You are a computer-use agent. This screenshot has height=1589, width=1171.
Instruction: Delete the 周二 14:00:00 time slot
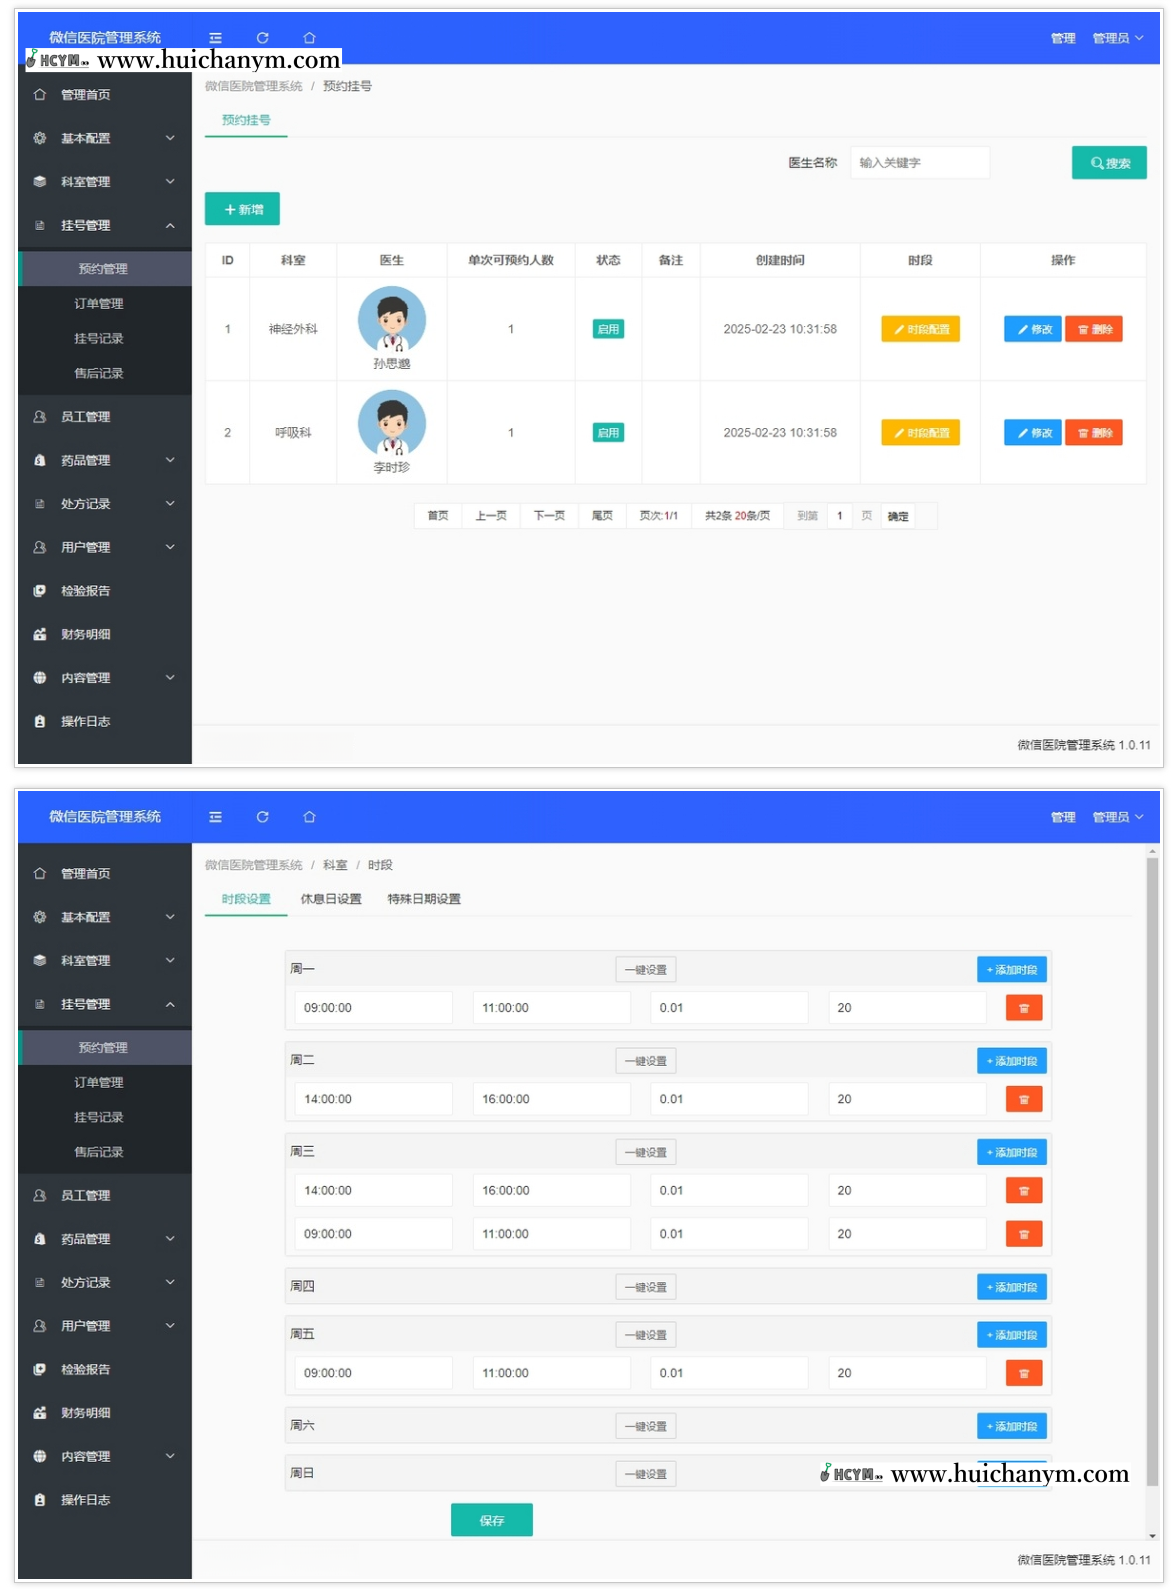1023,1099
